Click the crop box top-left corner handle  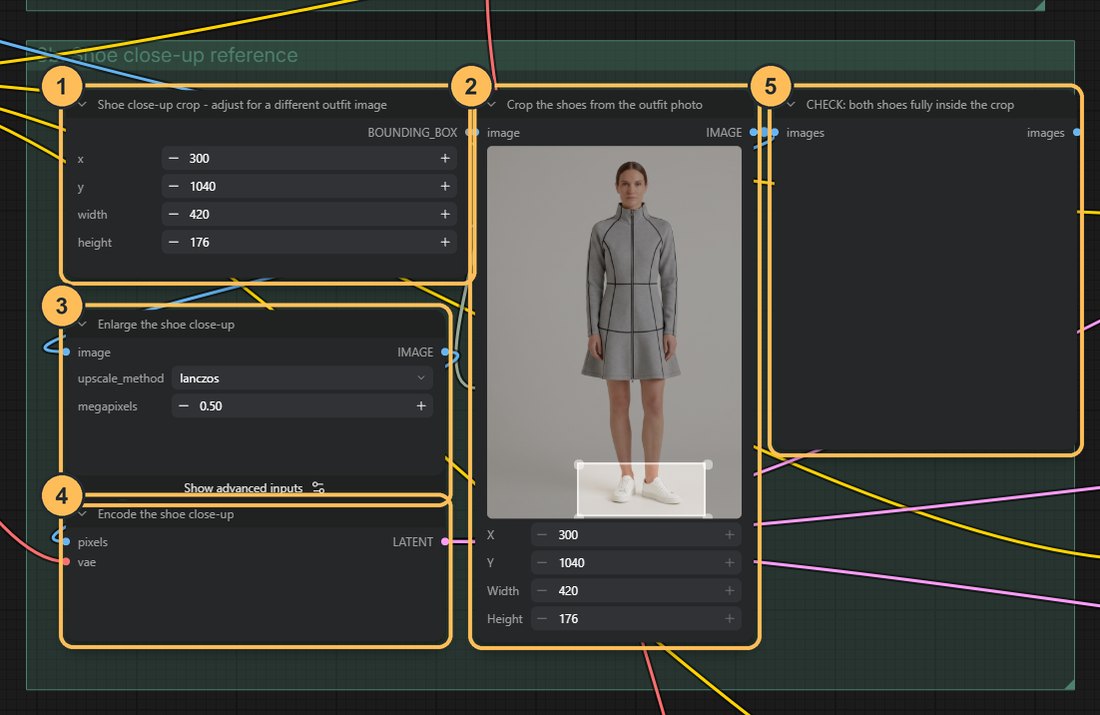click(x=579, y=465)
